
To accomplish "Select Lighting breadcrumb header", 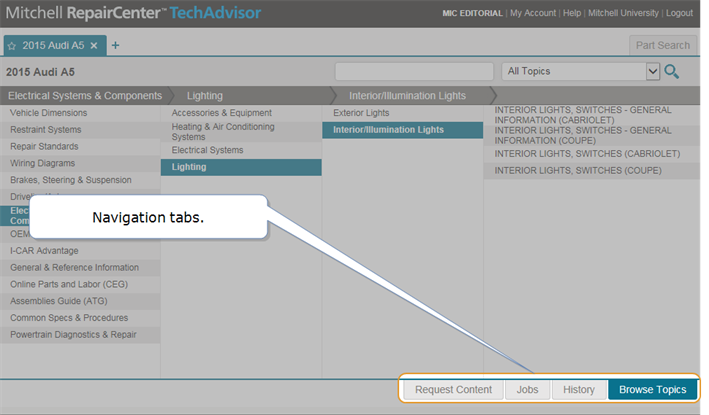I will 205,96.
